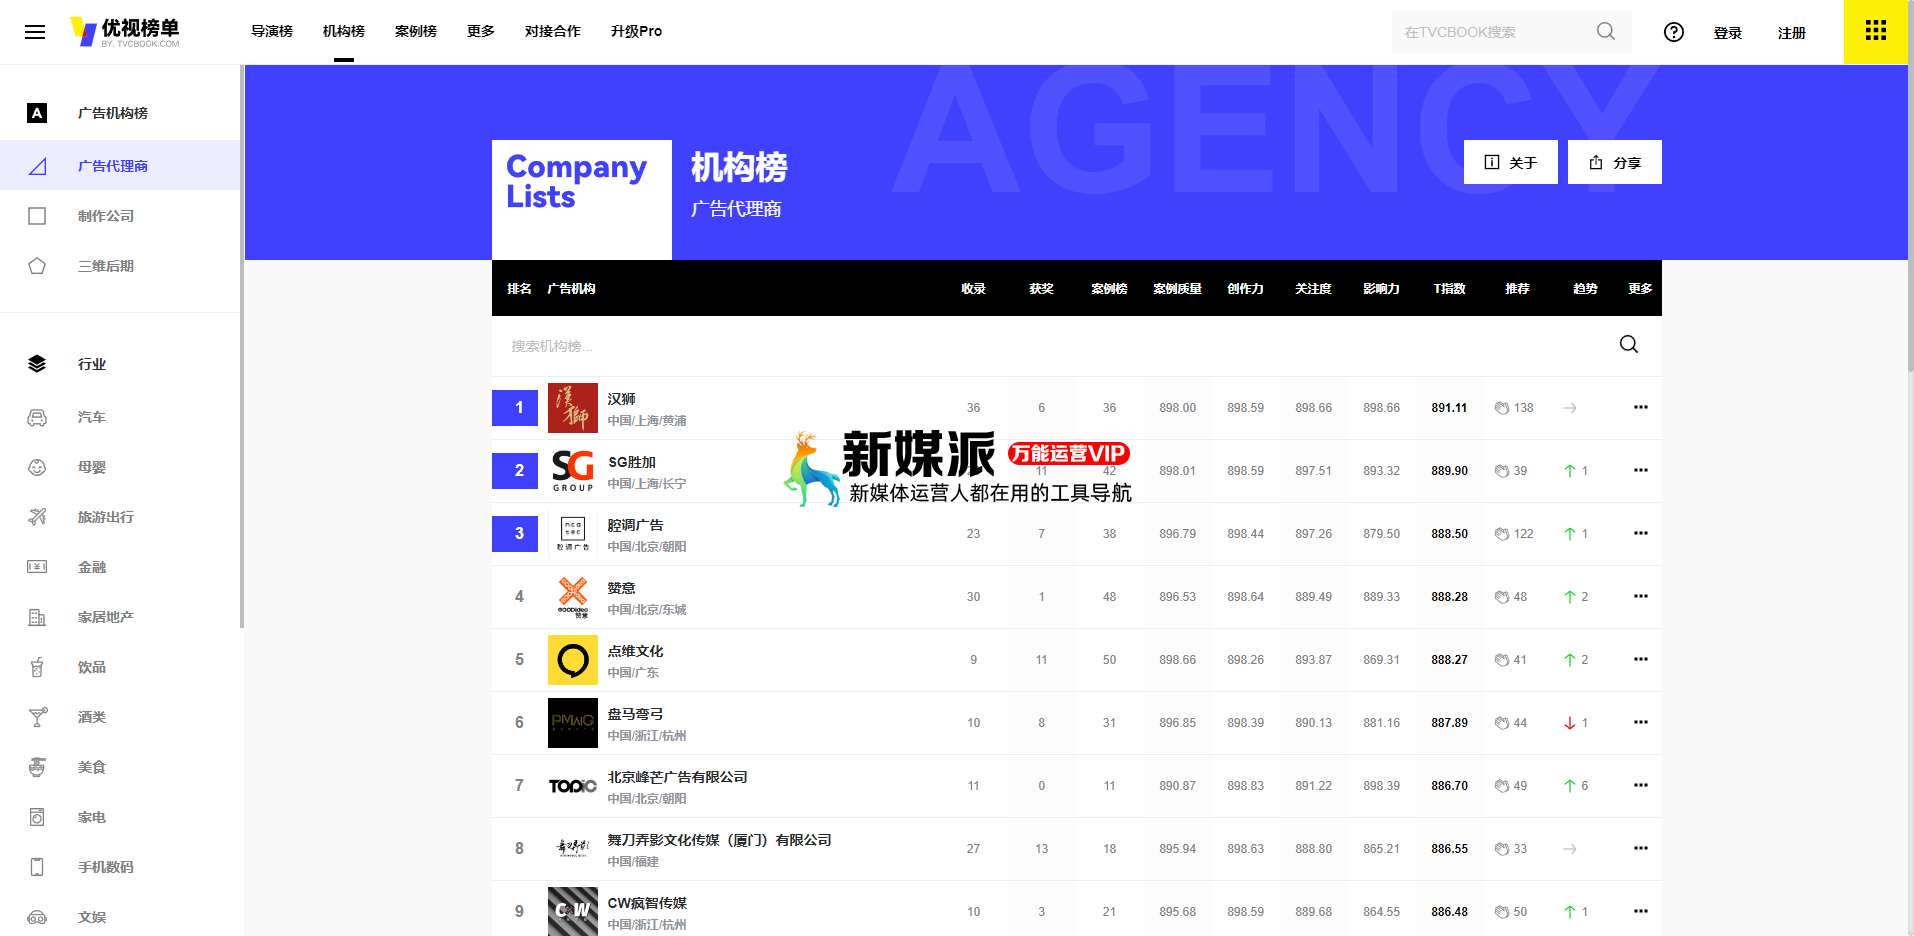Open the 汉狮 logo thumbnail
Image resolution: width=1914 pixels, height=936 pixels.
[573, 408]
